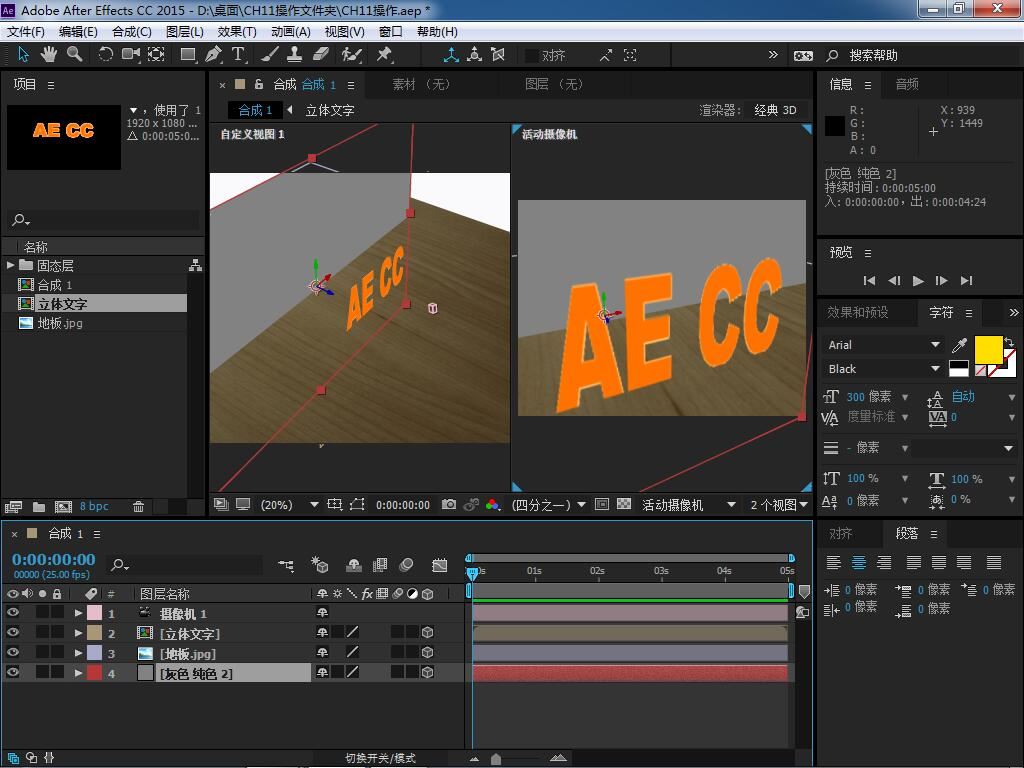Screen dimensions: 1024x768
Task: Click the Draft 3D icon in timeline
Action: (319, 566)
